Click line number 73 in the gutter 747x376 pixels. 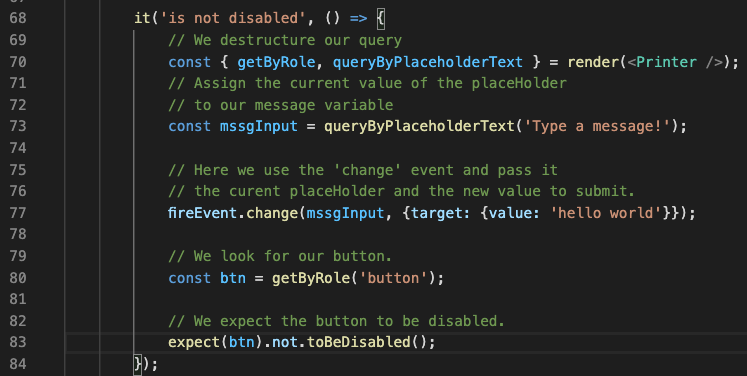pos(18,126)
